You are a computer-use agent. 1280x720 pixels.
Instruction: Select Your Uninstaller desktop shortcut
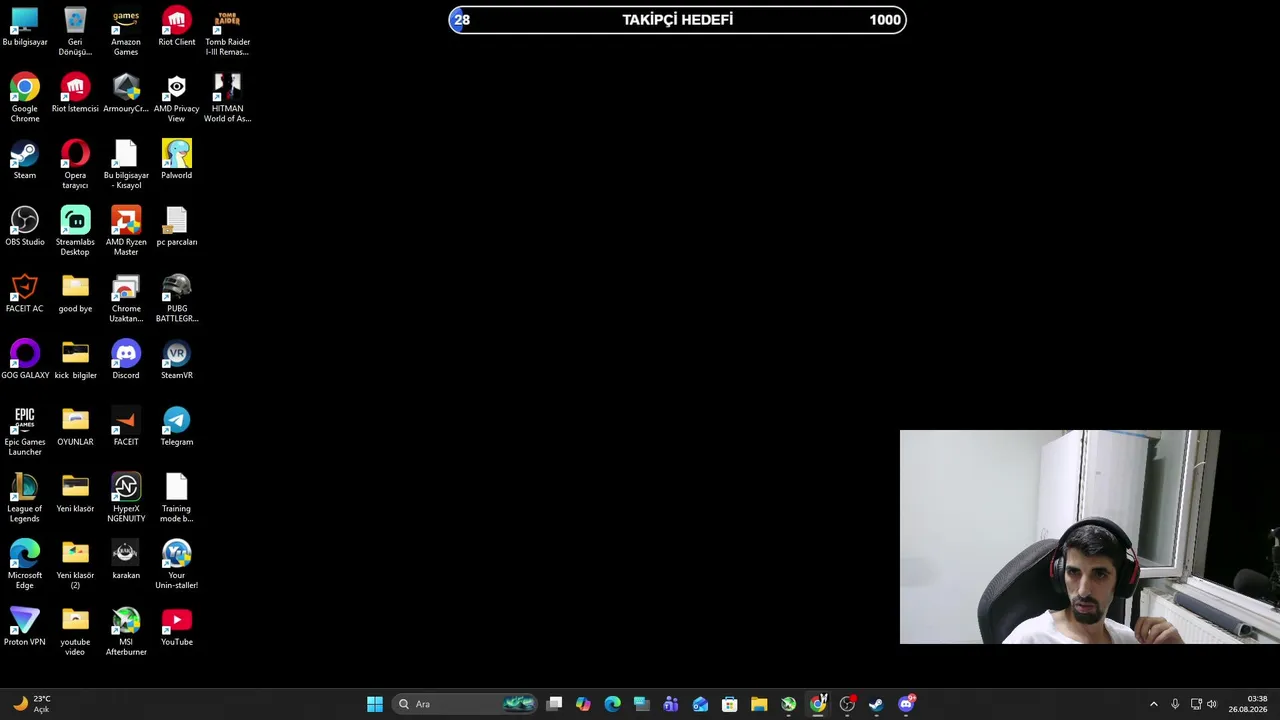(177, 565)
